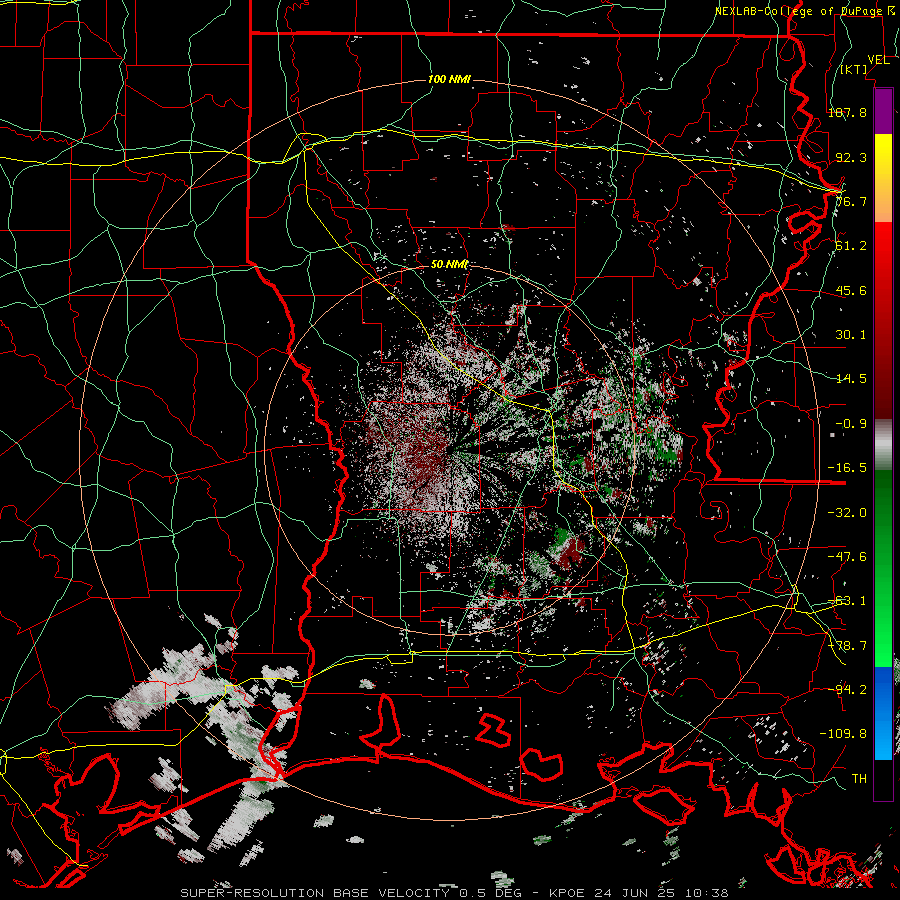The height and width of the screenshot is (900, 900).
Task: Click the 107.8 velocity scale value
Action: pos(847,112)
